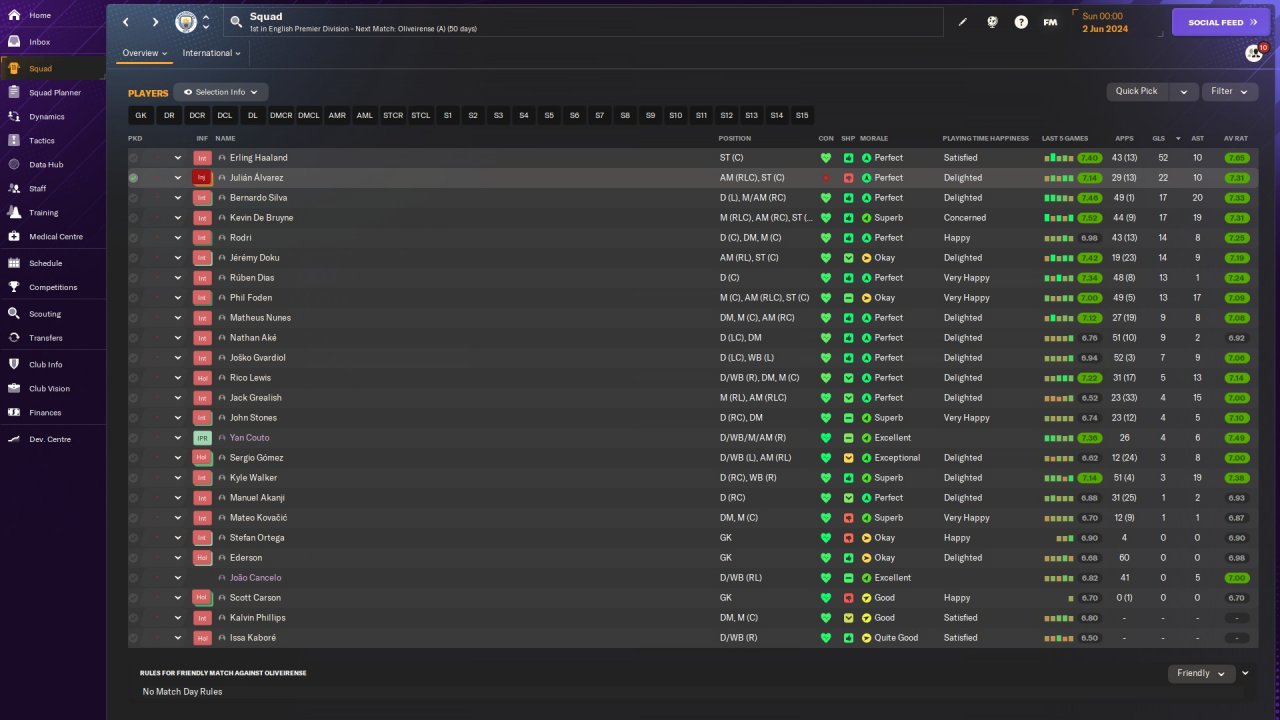Open the Friendly match rules dropdown
The height and width of the screenshot is (720, 1280).
[1201, 673]
